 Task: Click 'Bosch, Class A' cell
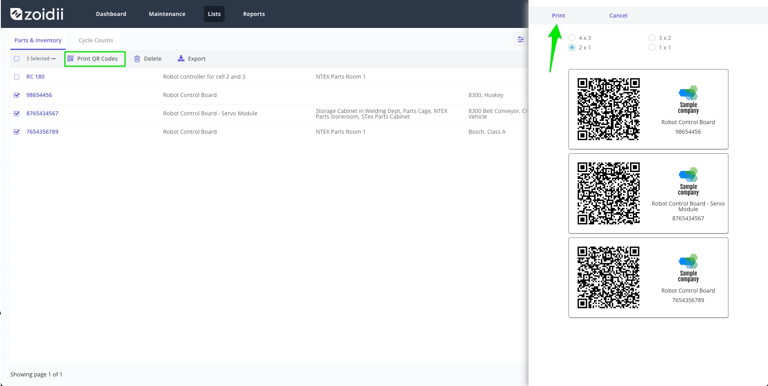pyautogui.click(x=487, y=132)
